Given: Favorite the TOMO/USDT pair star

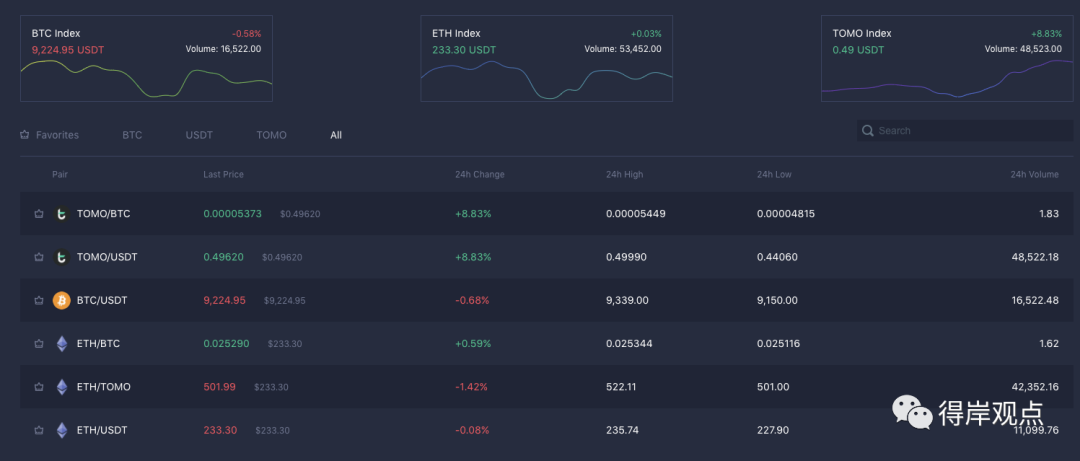Looking at the screenshot, I should [x=39, y=257].
